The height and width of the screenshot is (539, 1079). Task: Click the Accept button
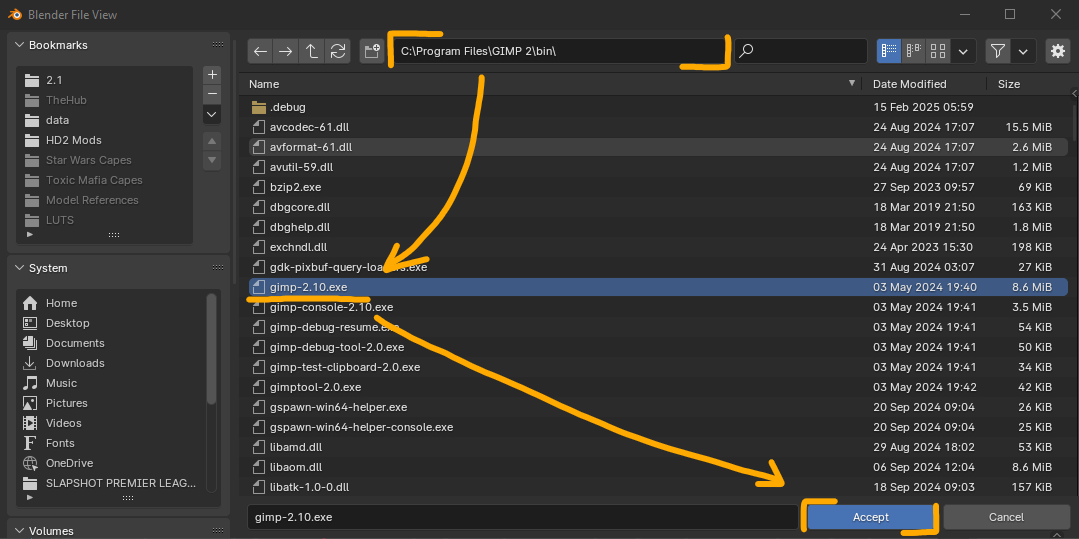[870, 517]
